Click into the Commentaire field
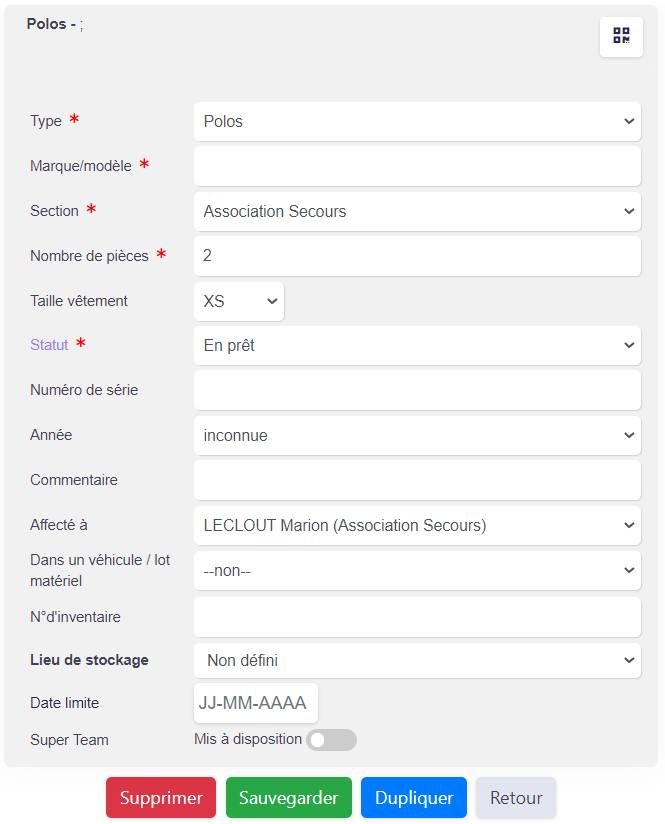This screenshot has width=665, height=824. (x=417, y=480)
